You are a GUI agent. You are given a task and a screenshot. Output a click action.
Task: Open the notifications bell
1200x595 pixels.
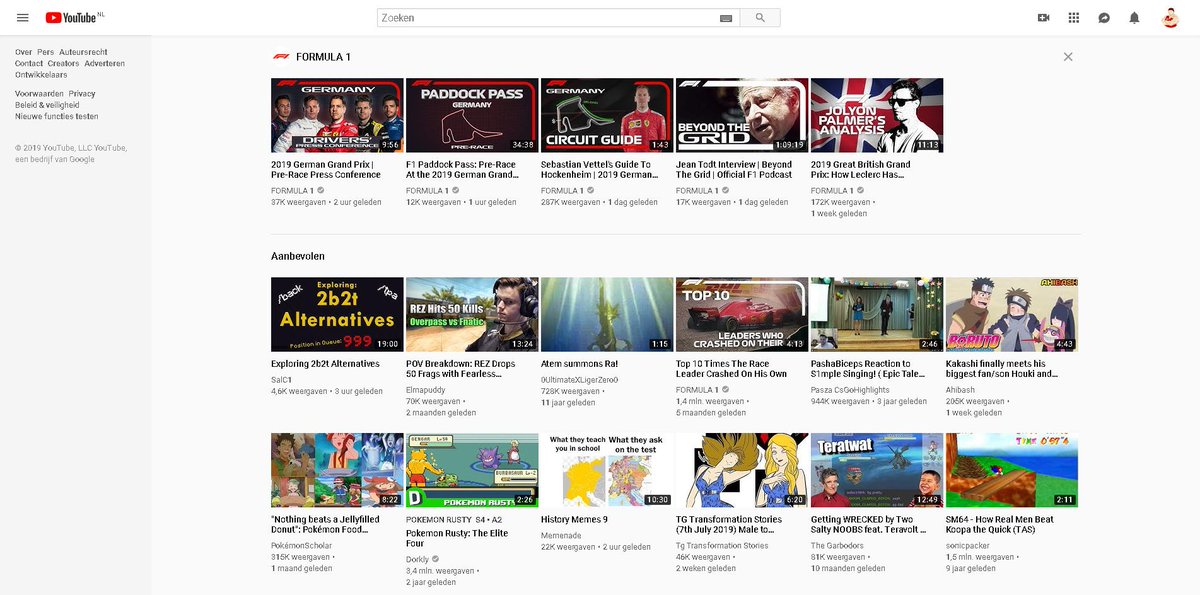(x=1134, y=18)
